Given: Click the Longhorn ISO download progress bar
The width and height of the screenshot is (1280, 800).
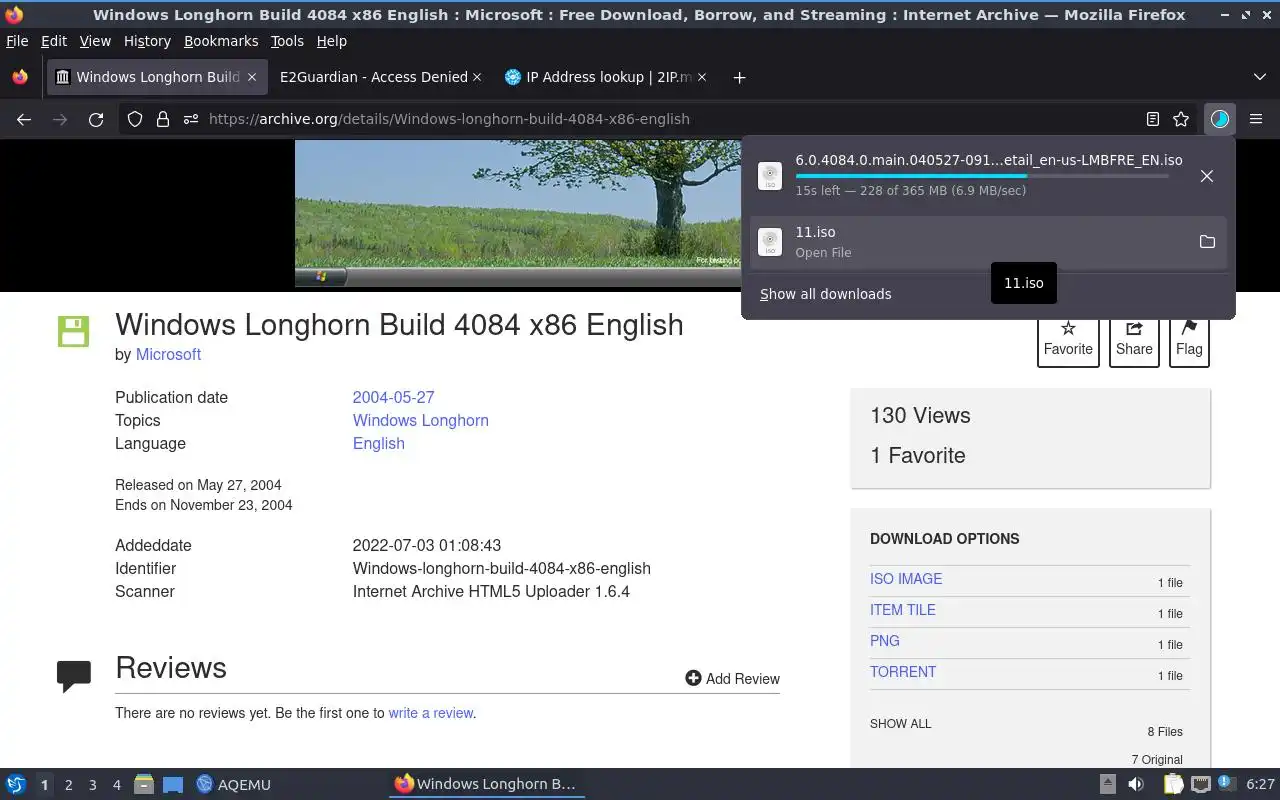Looking at the screenshot, I should point(981,176).
